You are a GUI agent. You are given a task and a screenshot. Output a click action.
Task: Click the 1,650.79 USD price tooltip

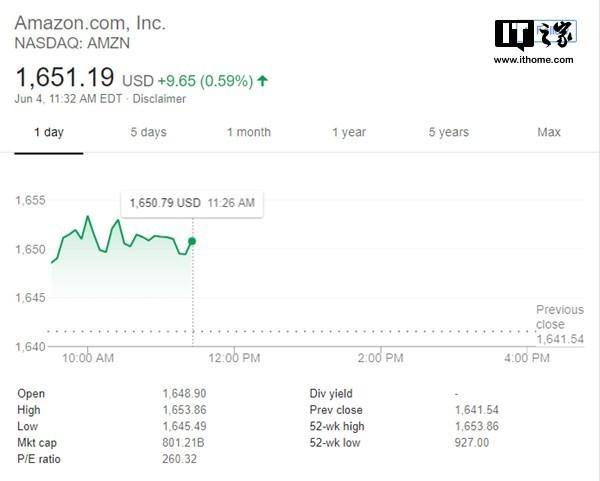point(192,203)
